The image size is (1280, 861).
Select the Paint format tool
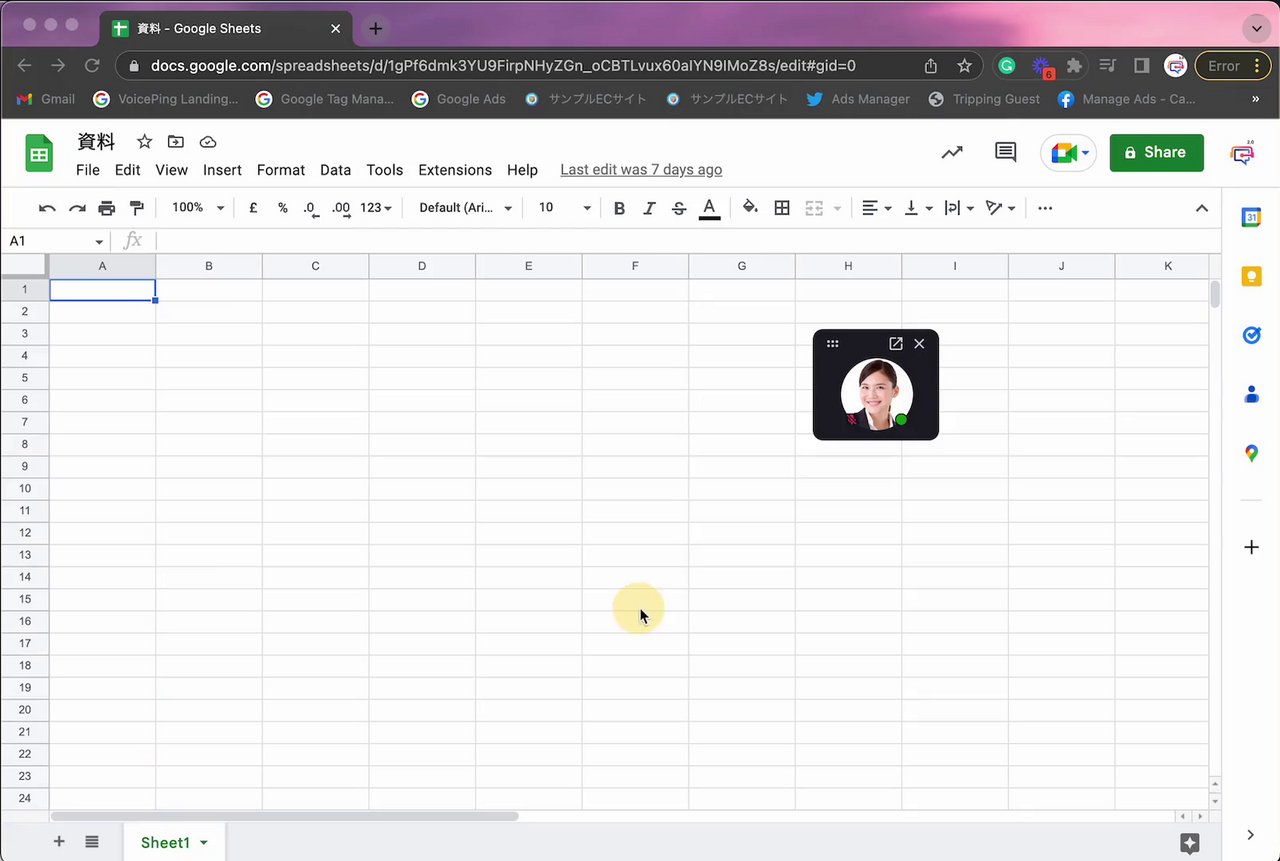137,208
